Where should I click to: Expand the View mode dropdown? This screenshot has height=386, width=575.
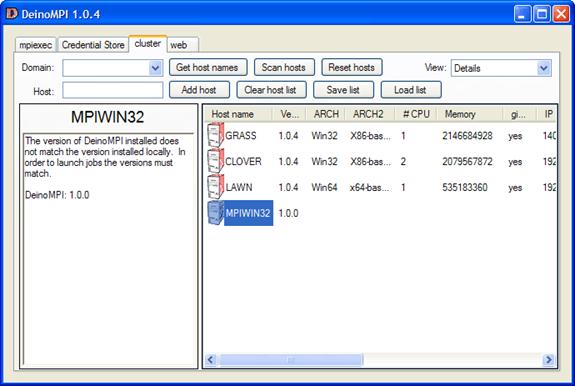[x=544, y=68]
